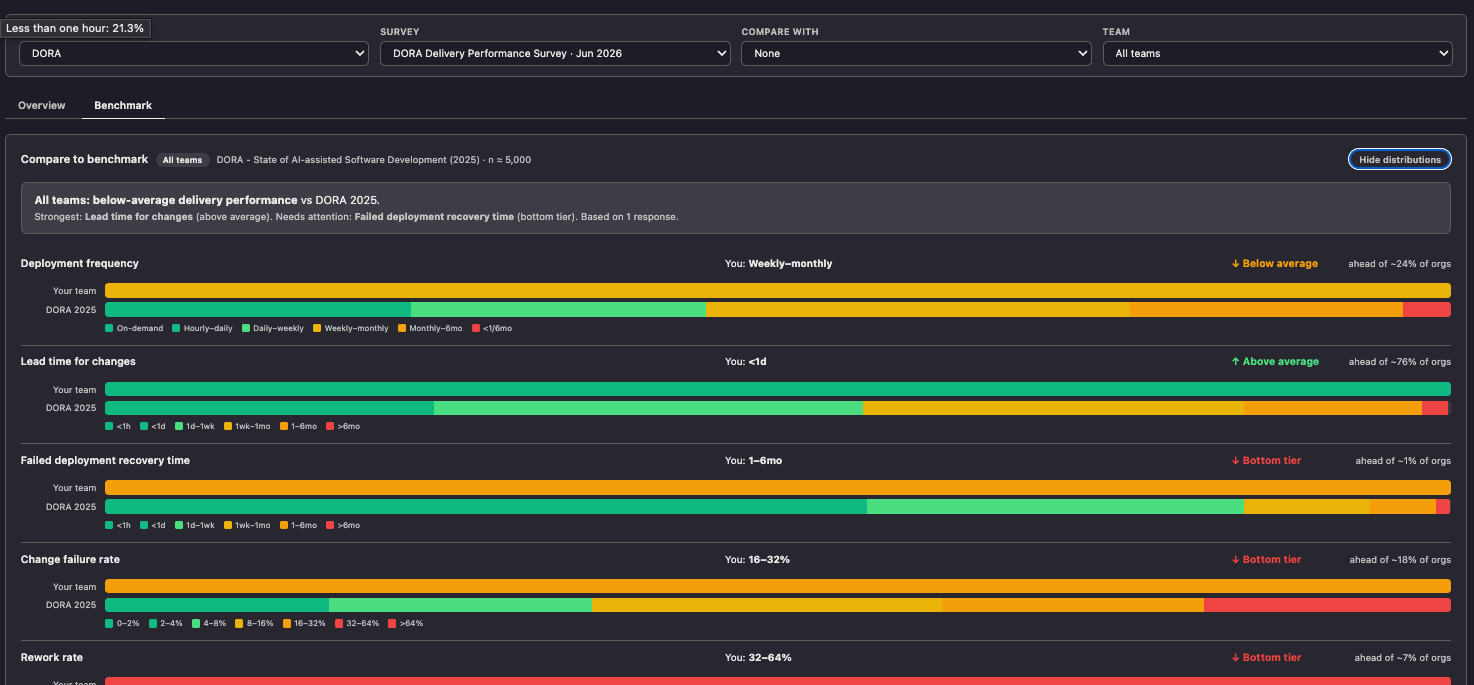The height and width of the screenshot is (685, 1474).
Task: Click the Above average status for Lead time
Action: 1275,361
